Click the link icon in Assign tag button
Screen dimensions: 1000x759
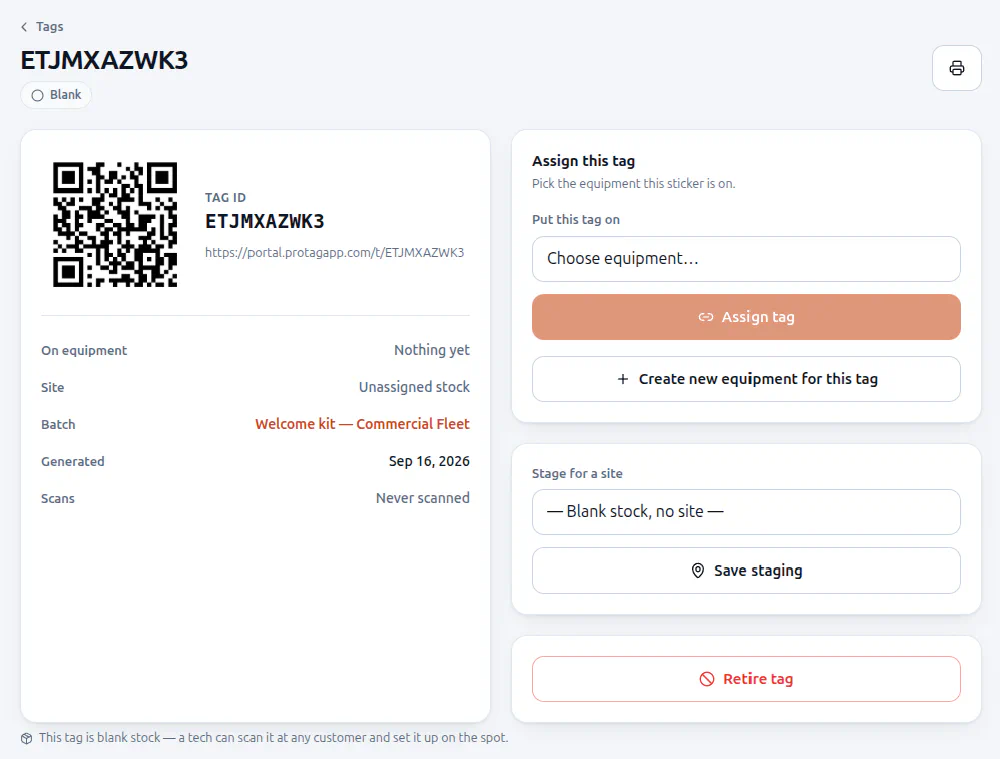[705, 317]
